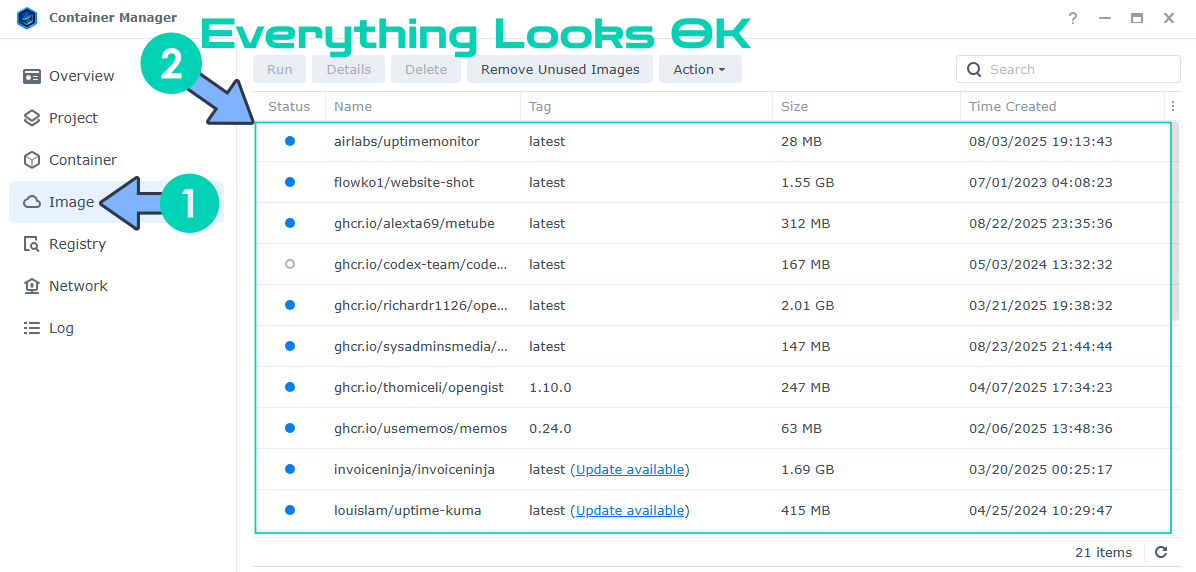Open the Log section
This screenshot has height=572, width=1196.
coord(116,328)
